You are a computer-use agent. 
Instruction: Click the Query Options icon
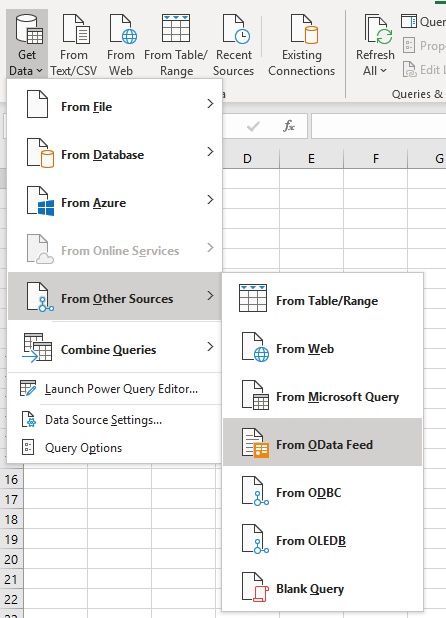click(x=28, y=447)
